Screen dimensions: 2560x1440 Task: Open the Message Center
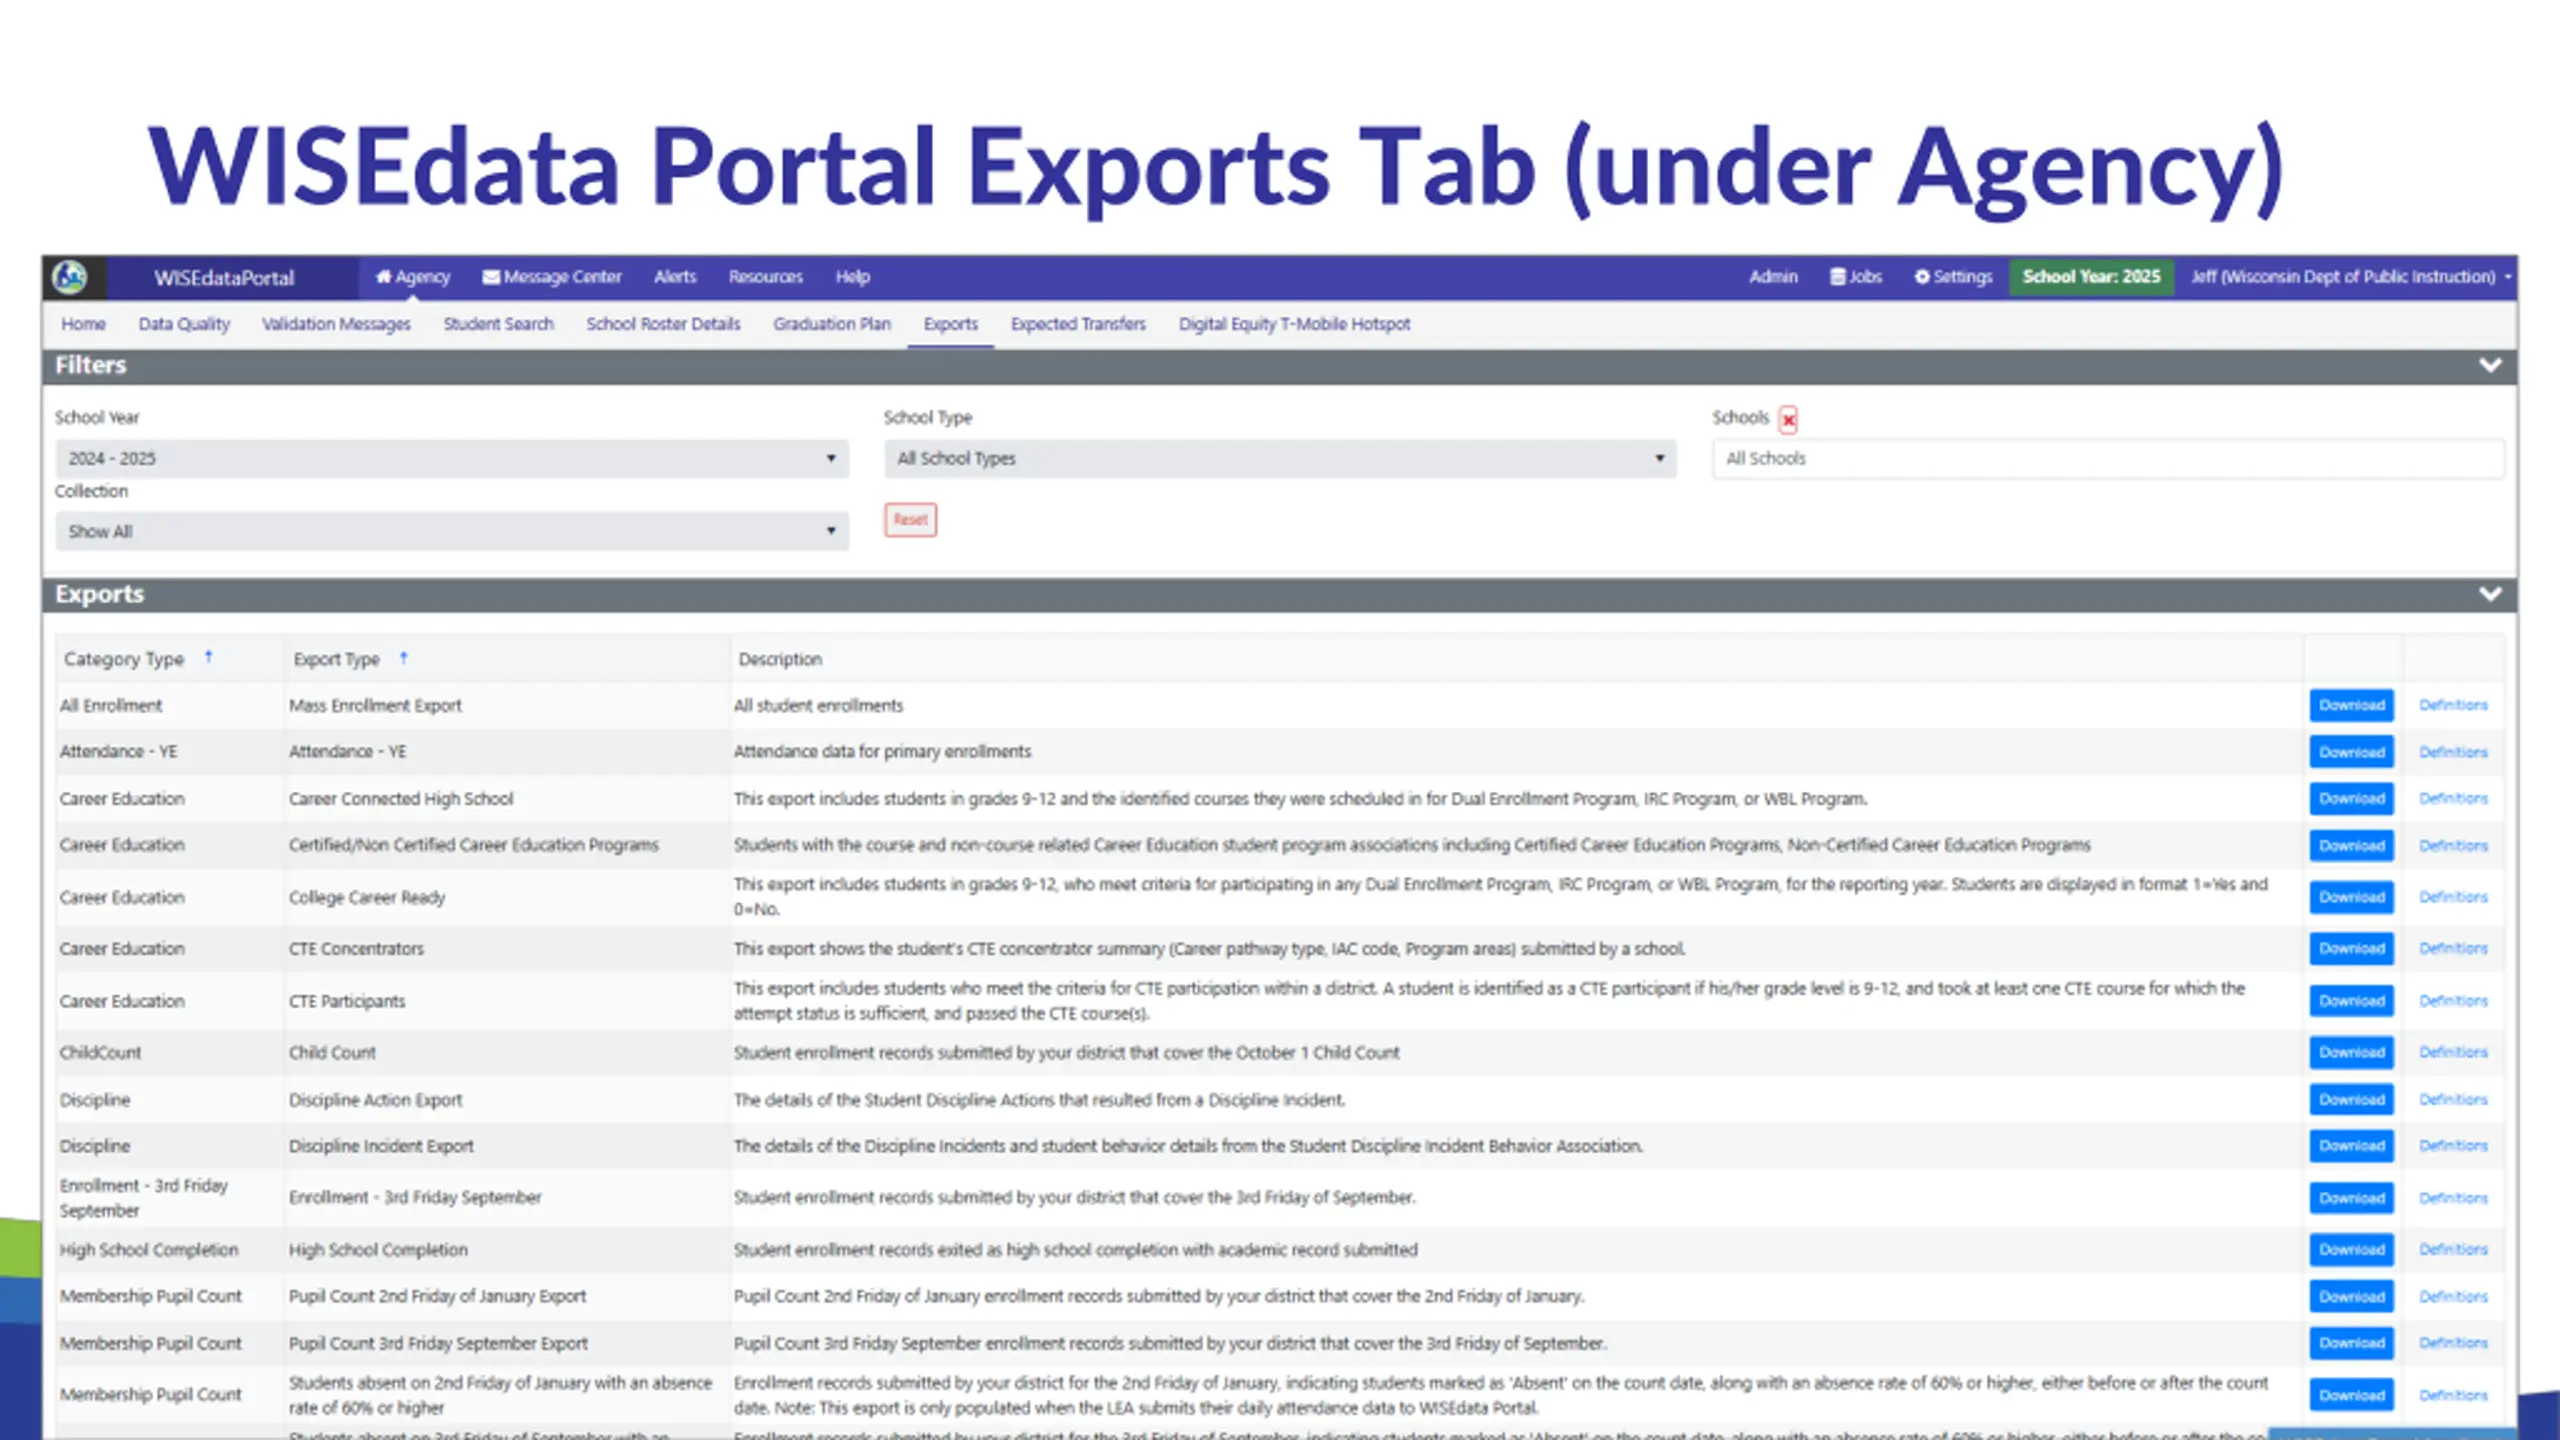point(552,277)
